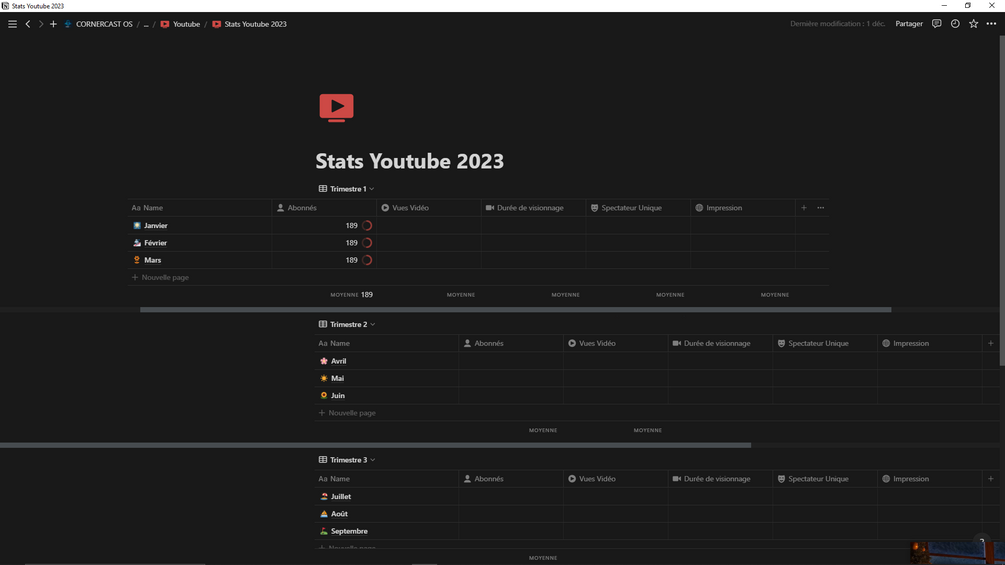
Task: Click the Avril row flower icon
Action: pyautogui.click(x=324, y=361)
